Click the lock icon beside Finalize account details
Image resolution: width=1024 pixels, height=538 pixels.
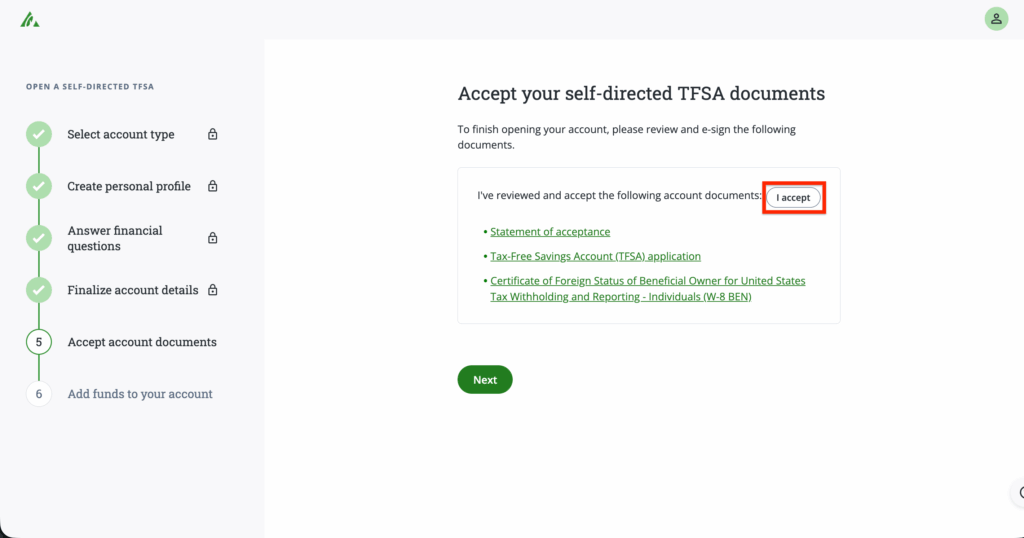(212, 290)
